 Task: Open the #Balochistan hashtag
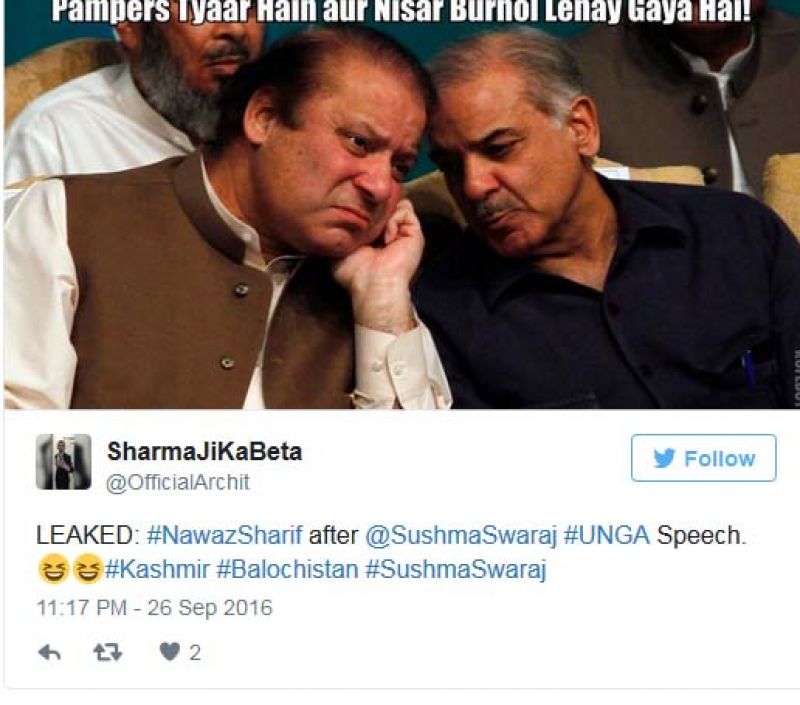pyautogui.click(x=287, y=569)
